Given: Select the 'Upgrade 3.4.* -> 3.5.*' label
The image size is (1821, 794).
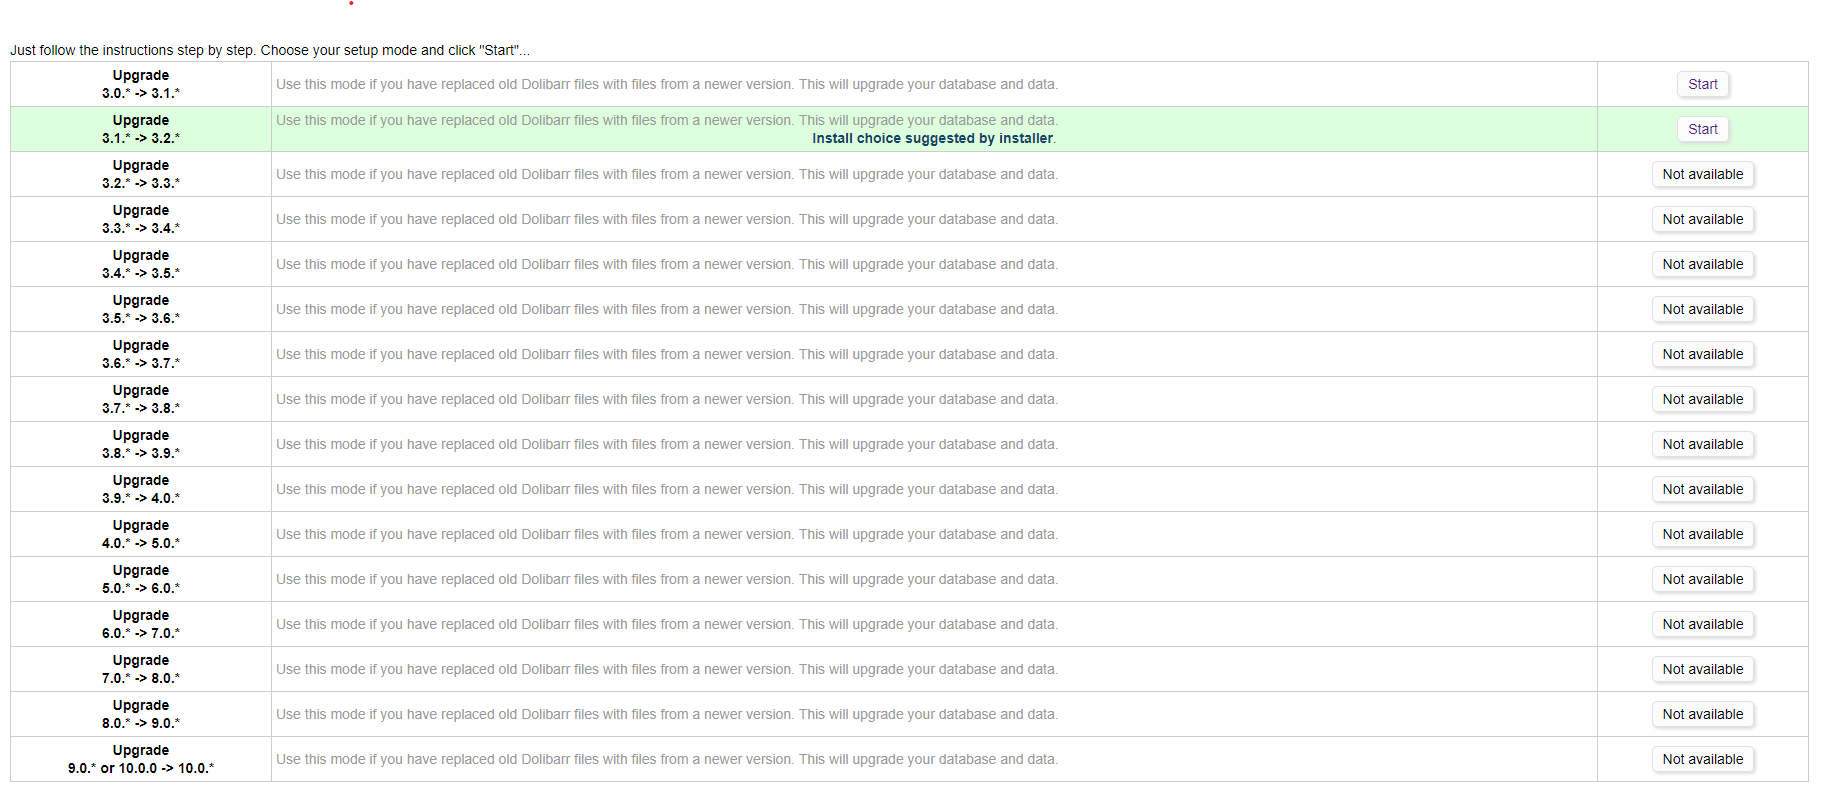Looking at the screenshot, I should [x=141, y=264].
